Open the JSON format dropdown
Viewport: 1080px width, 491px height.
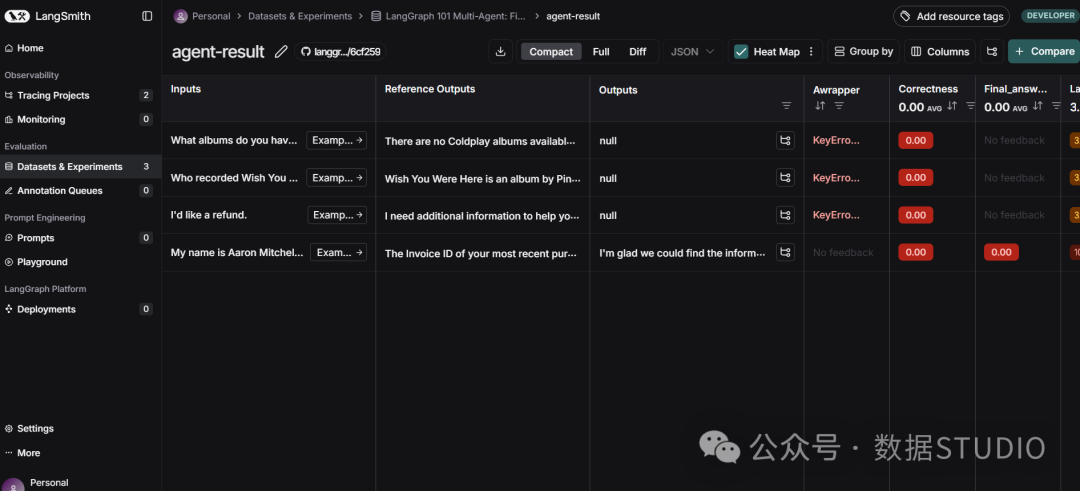[692, 52]
